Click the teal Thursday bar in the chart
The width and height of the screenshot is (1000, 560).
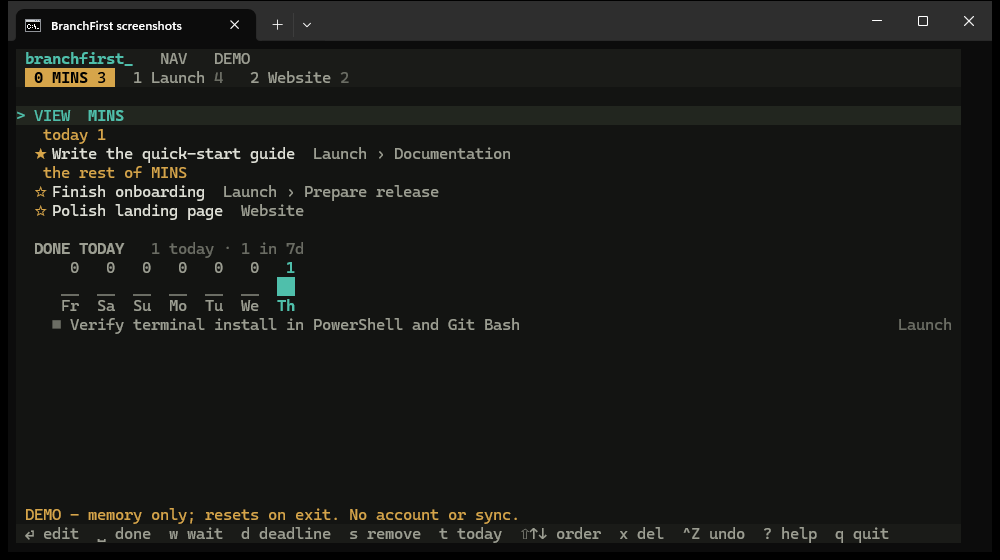tap(286, 286)
